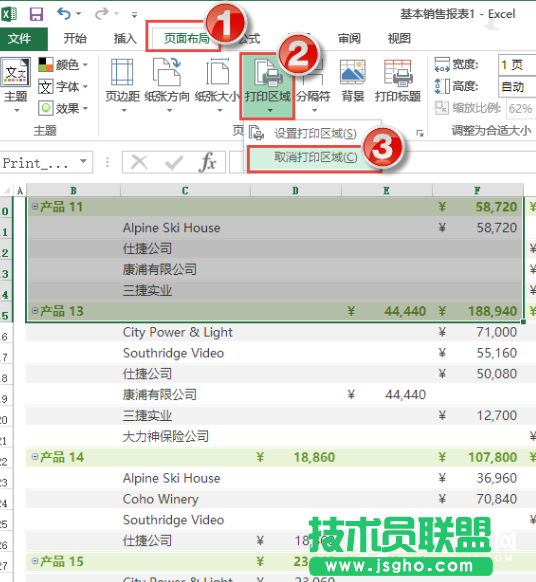Click cell showing 188,940

click(x=478, y=311)
